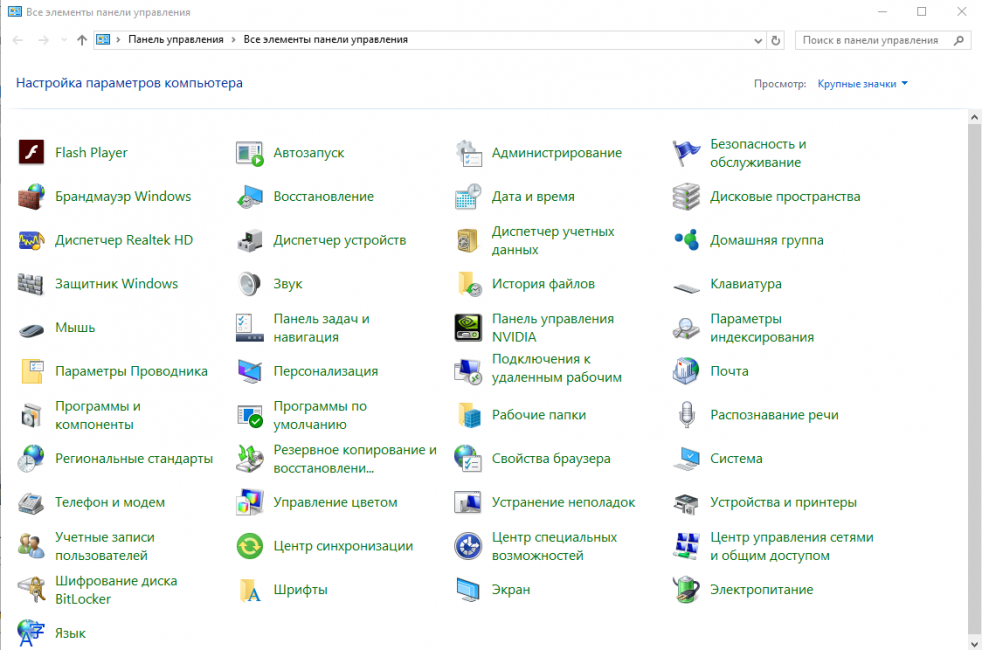Open the Flash Player icon
The width and height of the screenshot is (982, 650).
tap(31, 152)
